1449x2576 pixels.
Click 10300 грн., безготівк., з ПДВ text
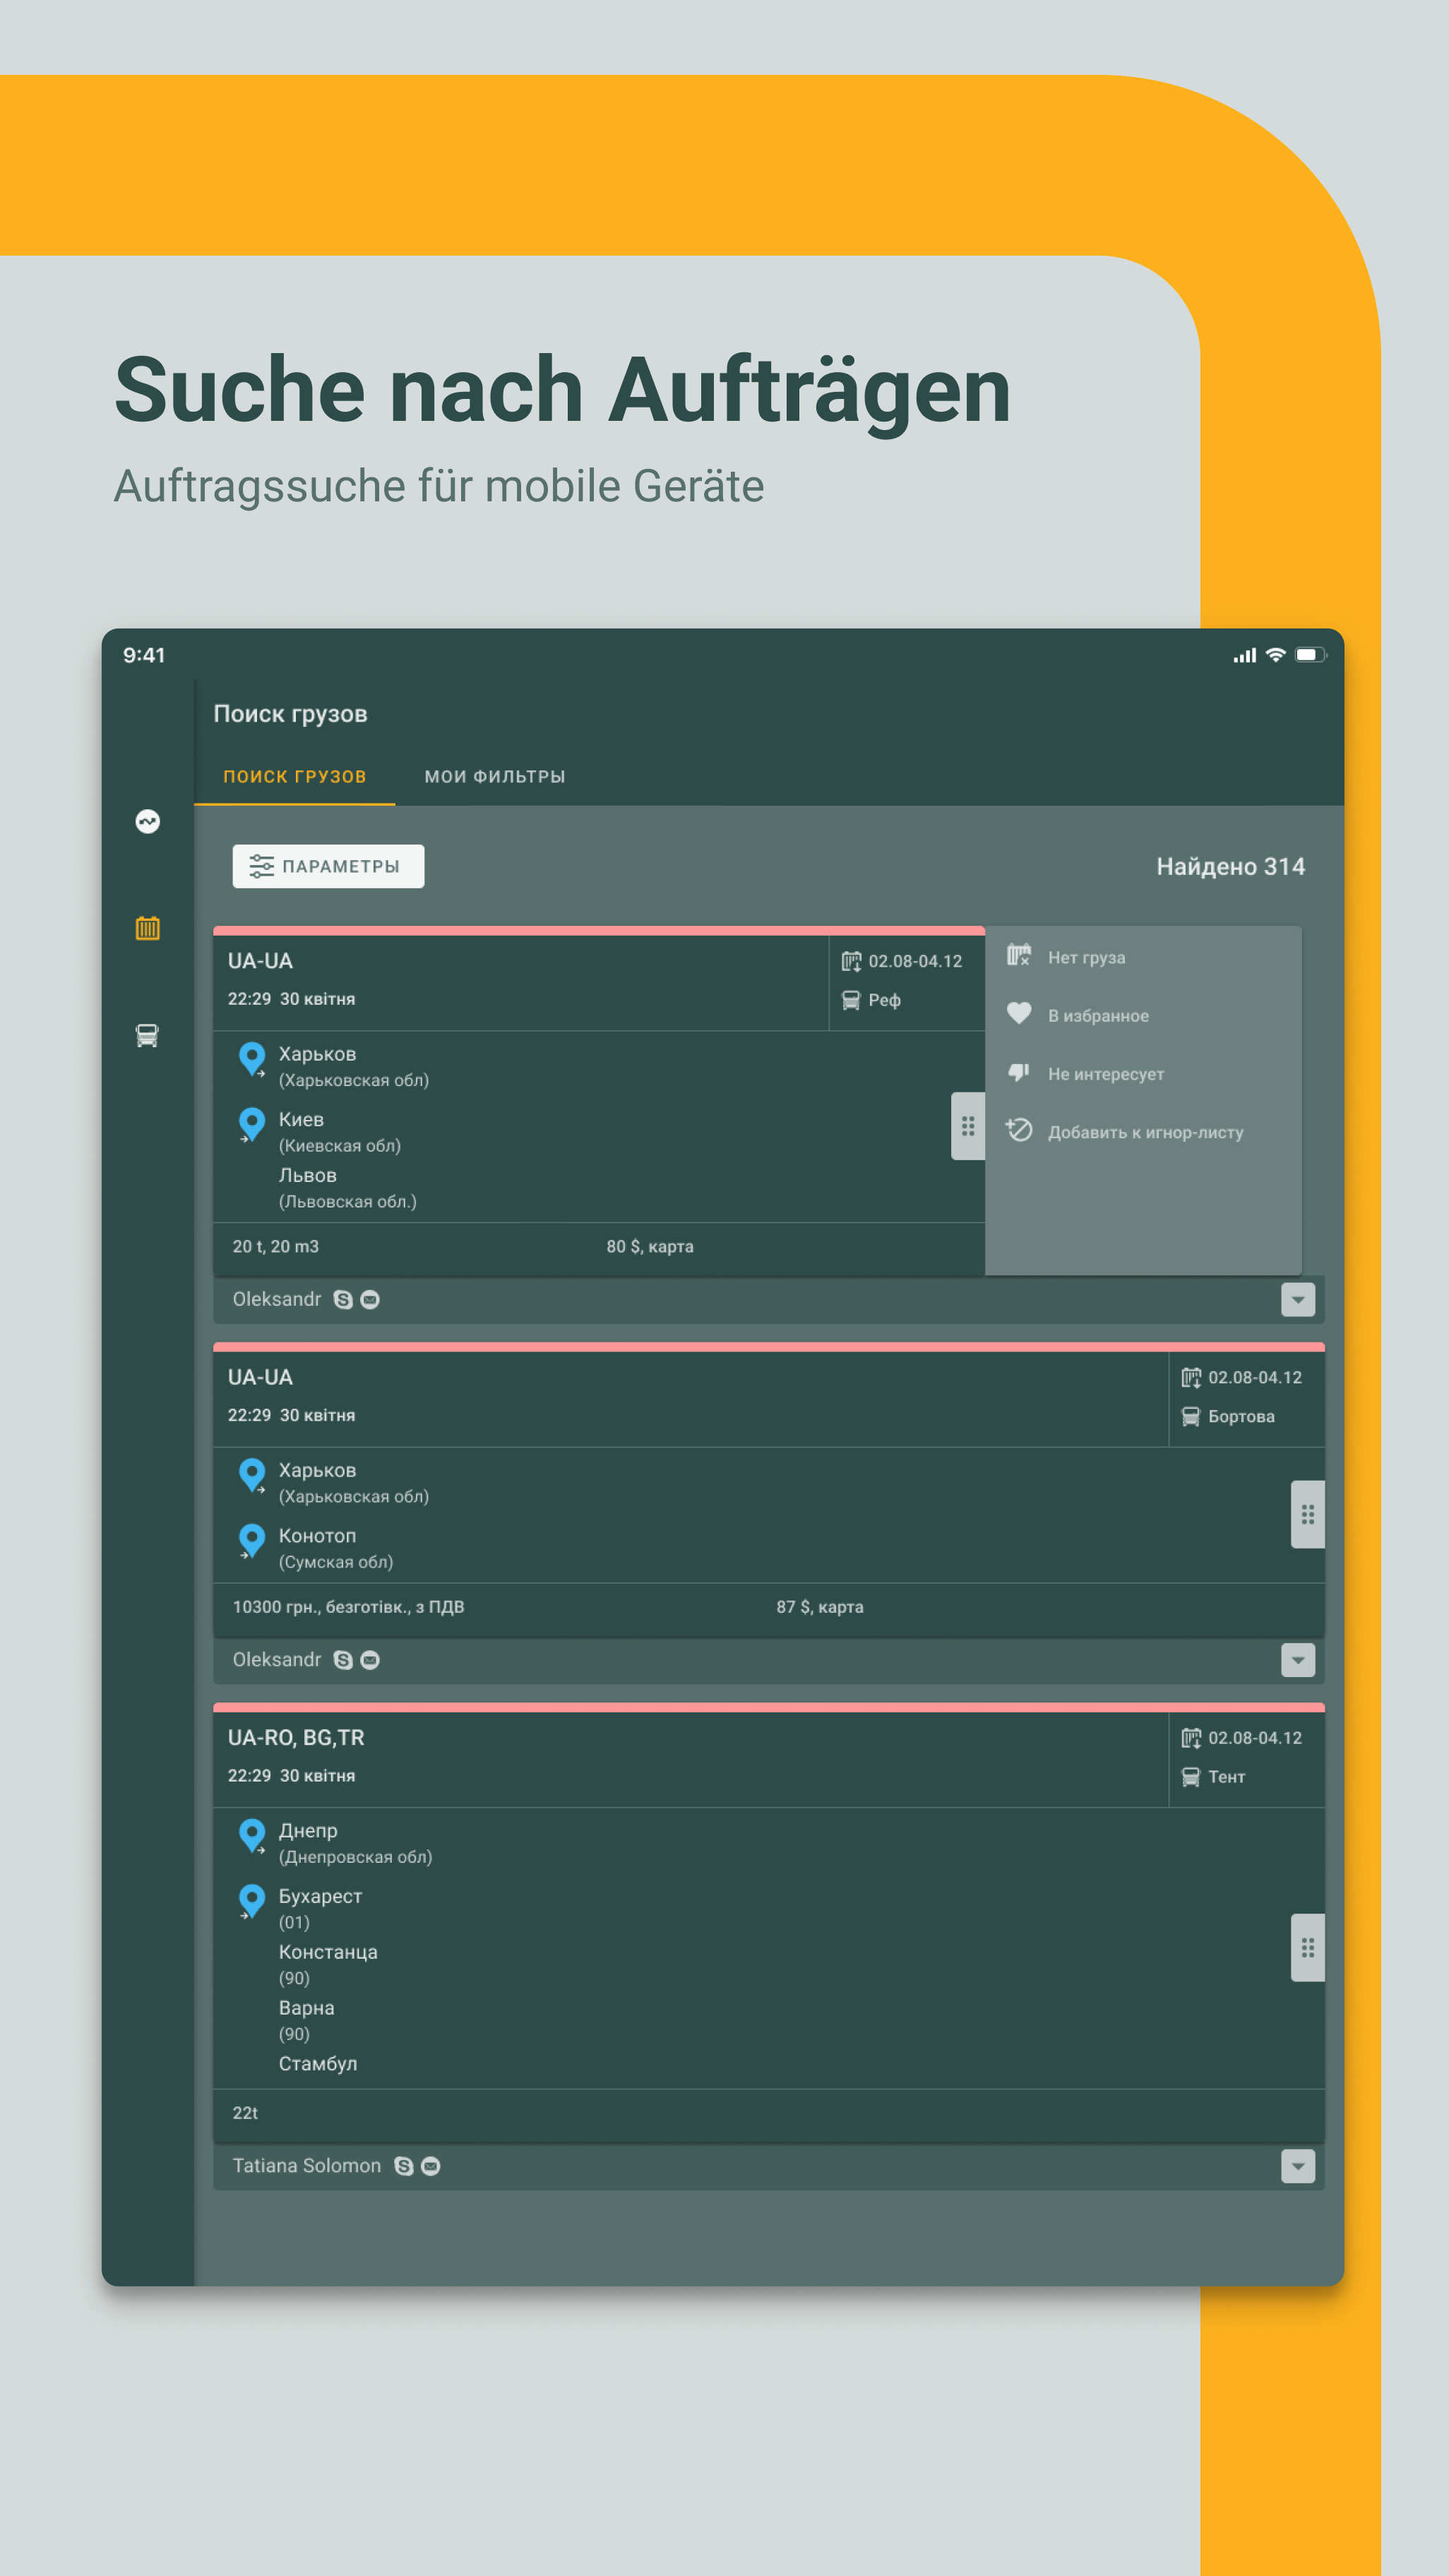pyautogui.click(x=348, y=1607)
